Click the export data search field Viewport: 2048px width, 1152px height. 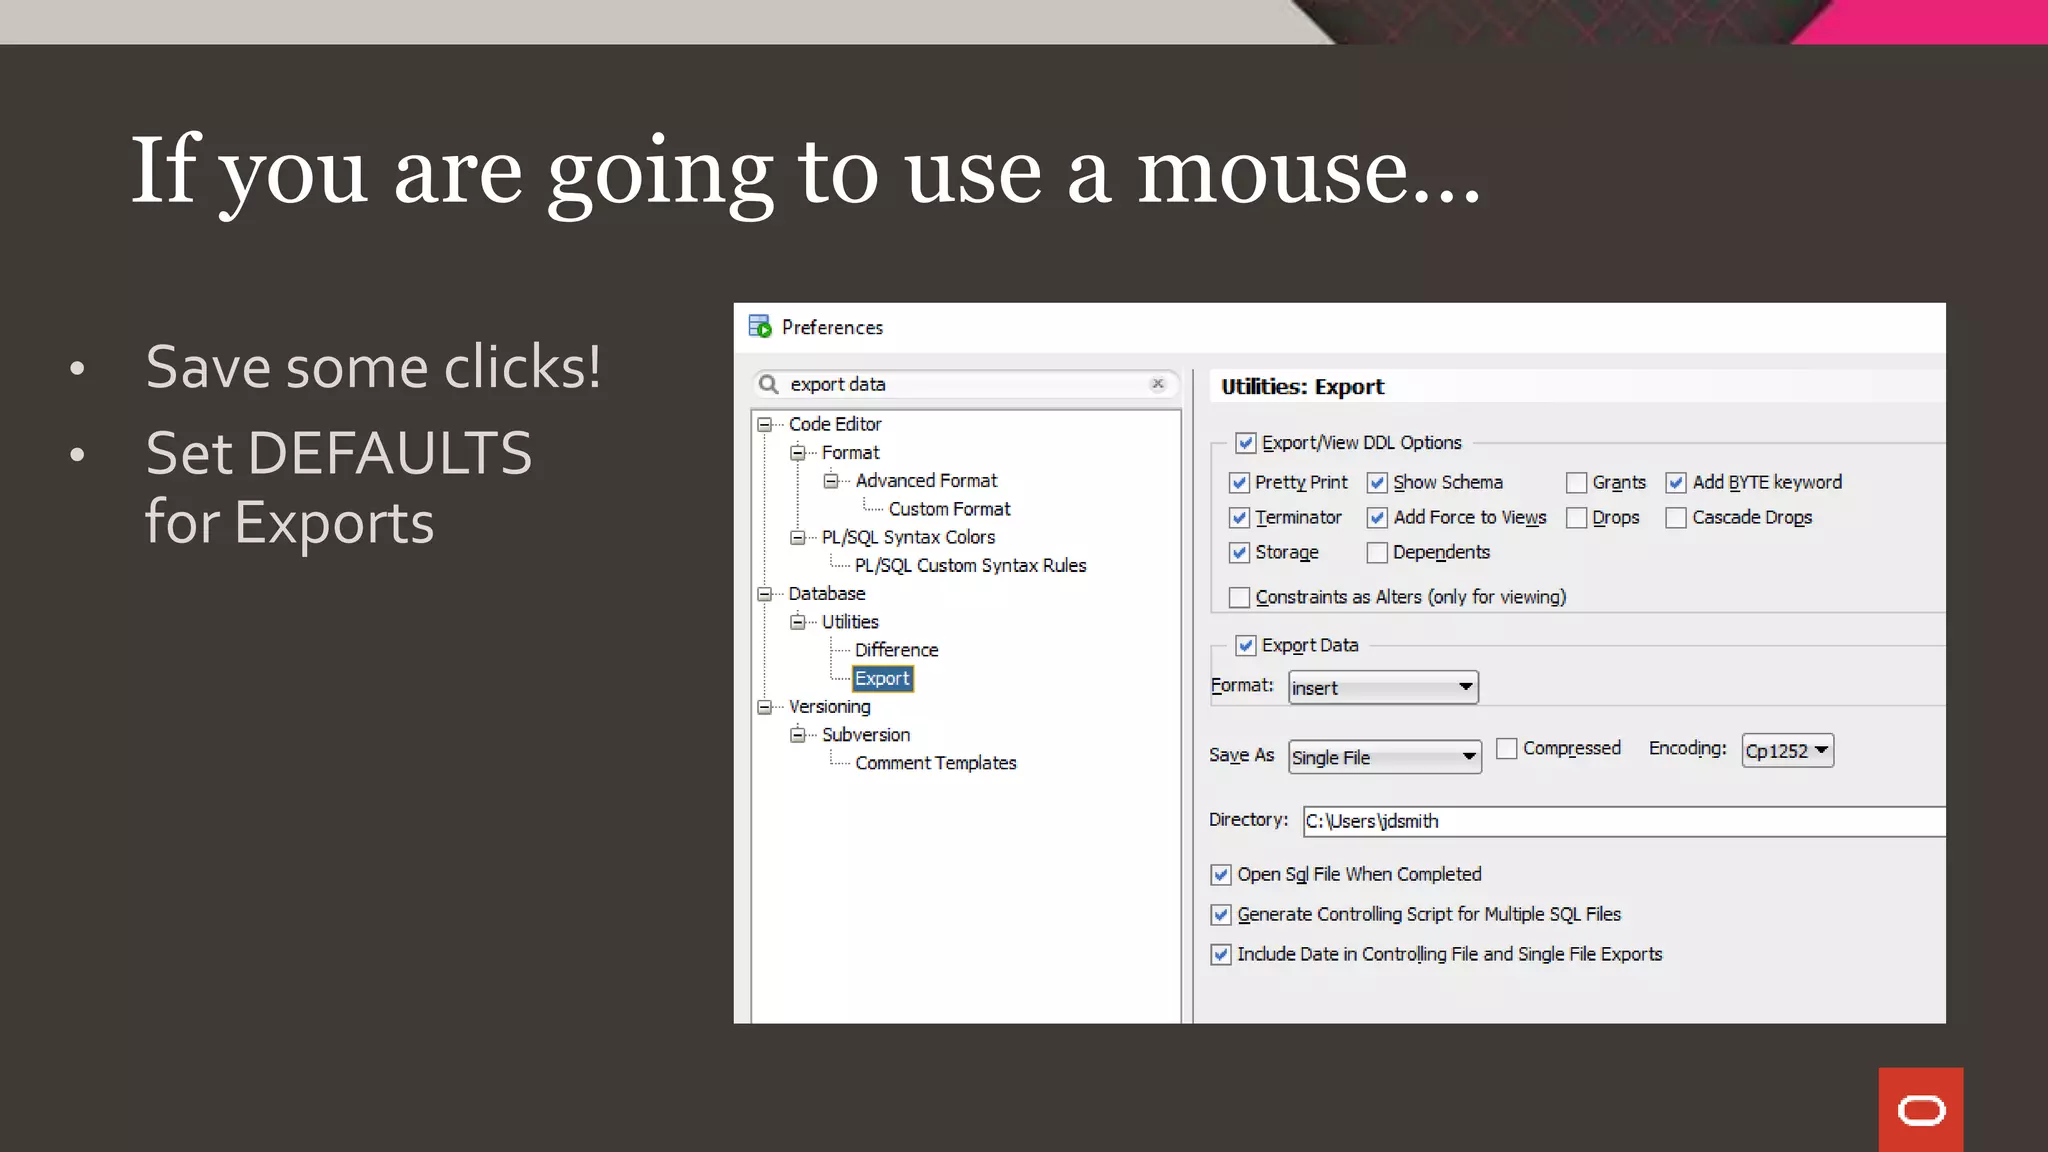pos(966,384)
